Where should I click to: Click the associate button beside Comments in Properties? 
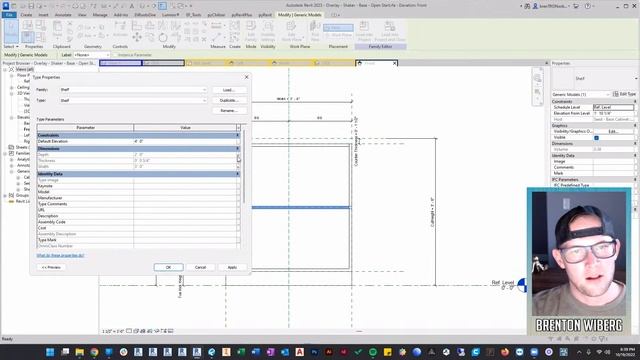pyautogui.click(x=635, y=167)
